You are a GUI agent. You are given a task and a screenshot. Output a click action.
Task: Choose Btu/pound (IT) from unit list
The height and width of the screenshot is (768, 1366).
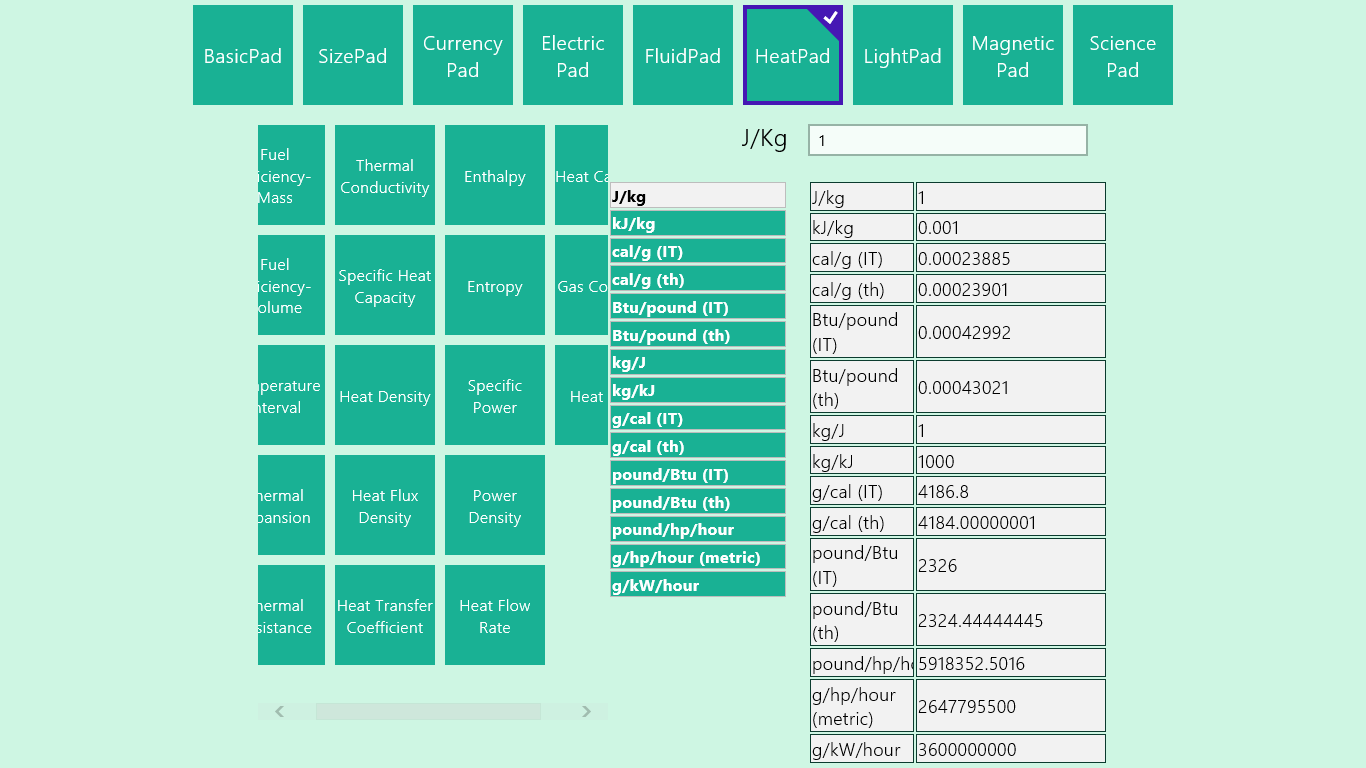point(697,307)
